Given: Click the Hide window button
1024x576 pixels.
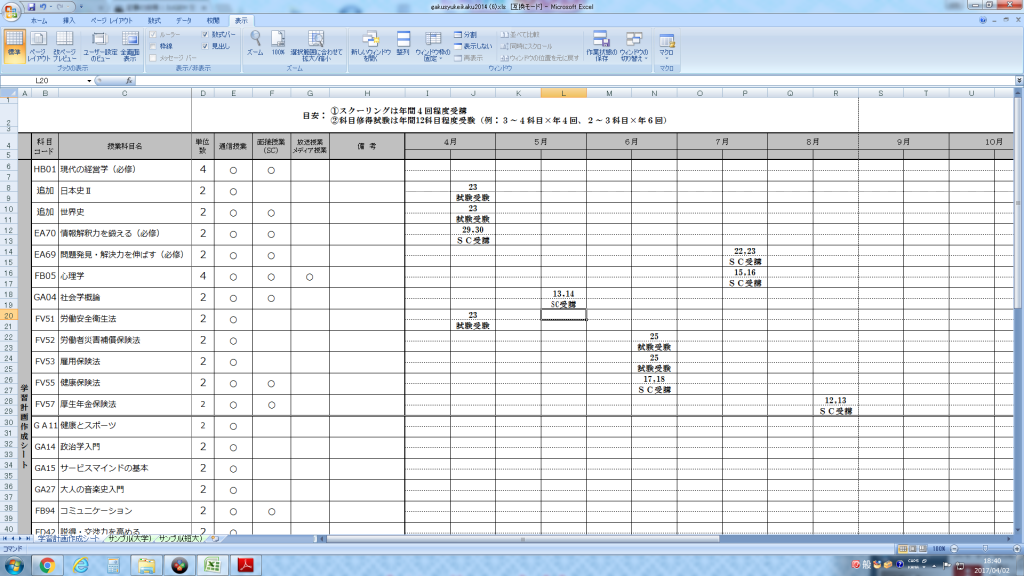Looking at the screenshot, I should click(x=473, y=45).
